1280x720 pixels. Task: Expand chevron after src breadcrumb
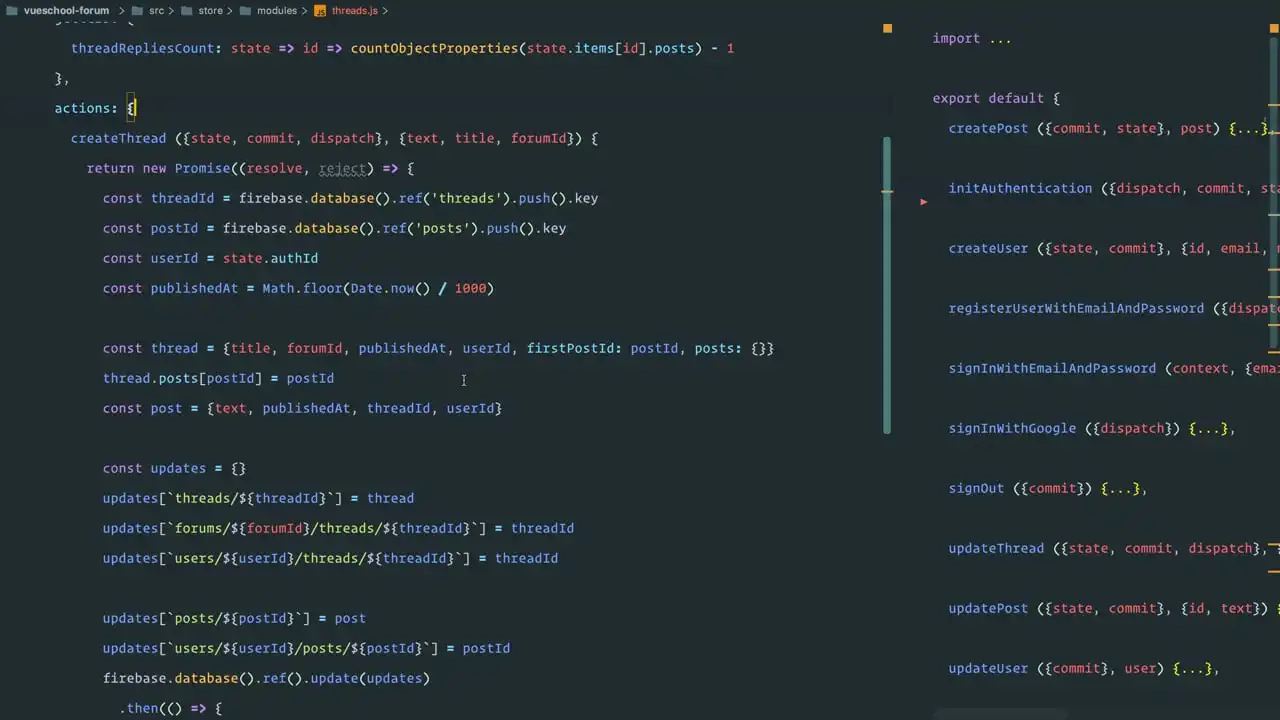point(173,10)
